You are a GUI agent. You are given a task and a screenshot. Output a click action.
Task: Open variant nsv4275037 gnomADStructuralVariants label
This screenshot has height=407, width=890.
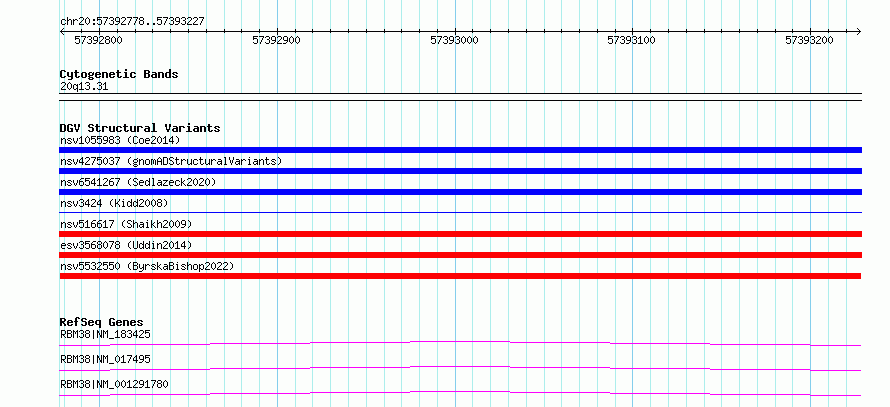(x=171, y=161)
